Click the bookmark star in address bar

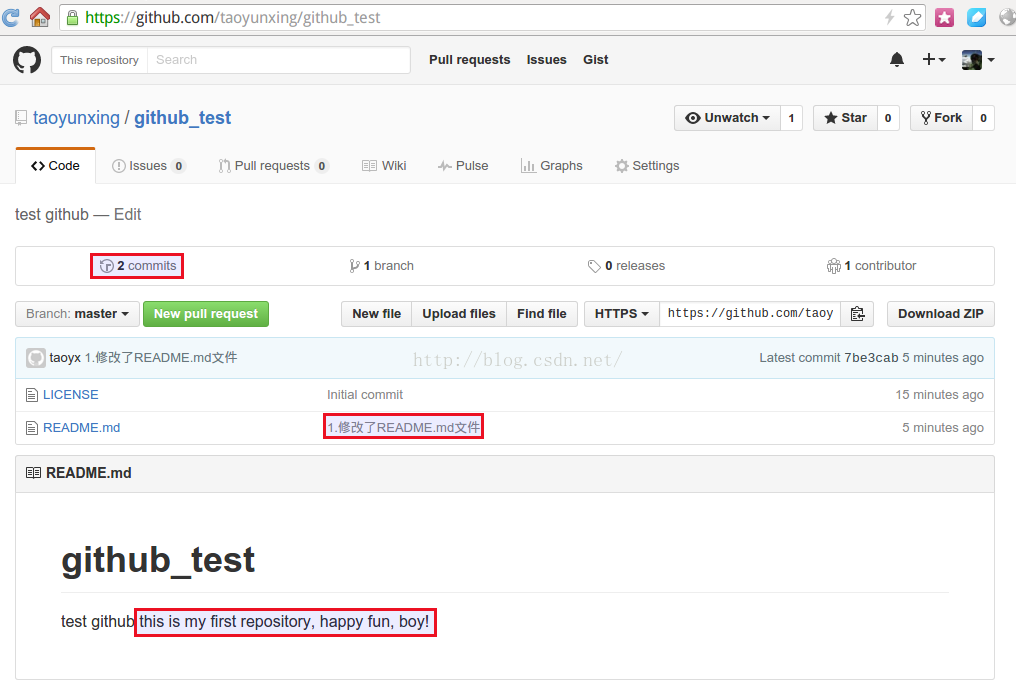[912, 17]
